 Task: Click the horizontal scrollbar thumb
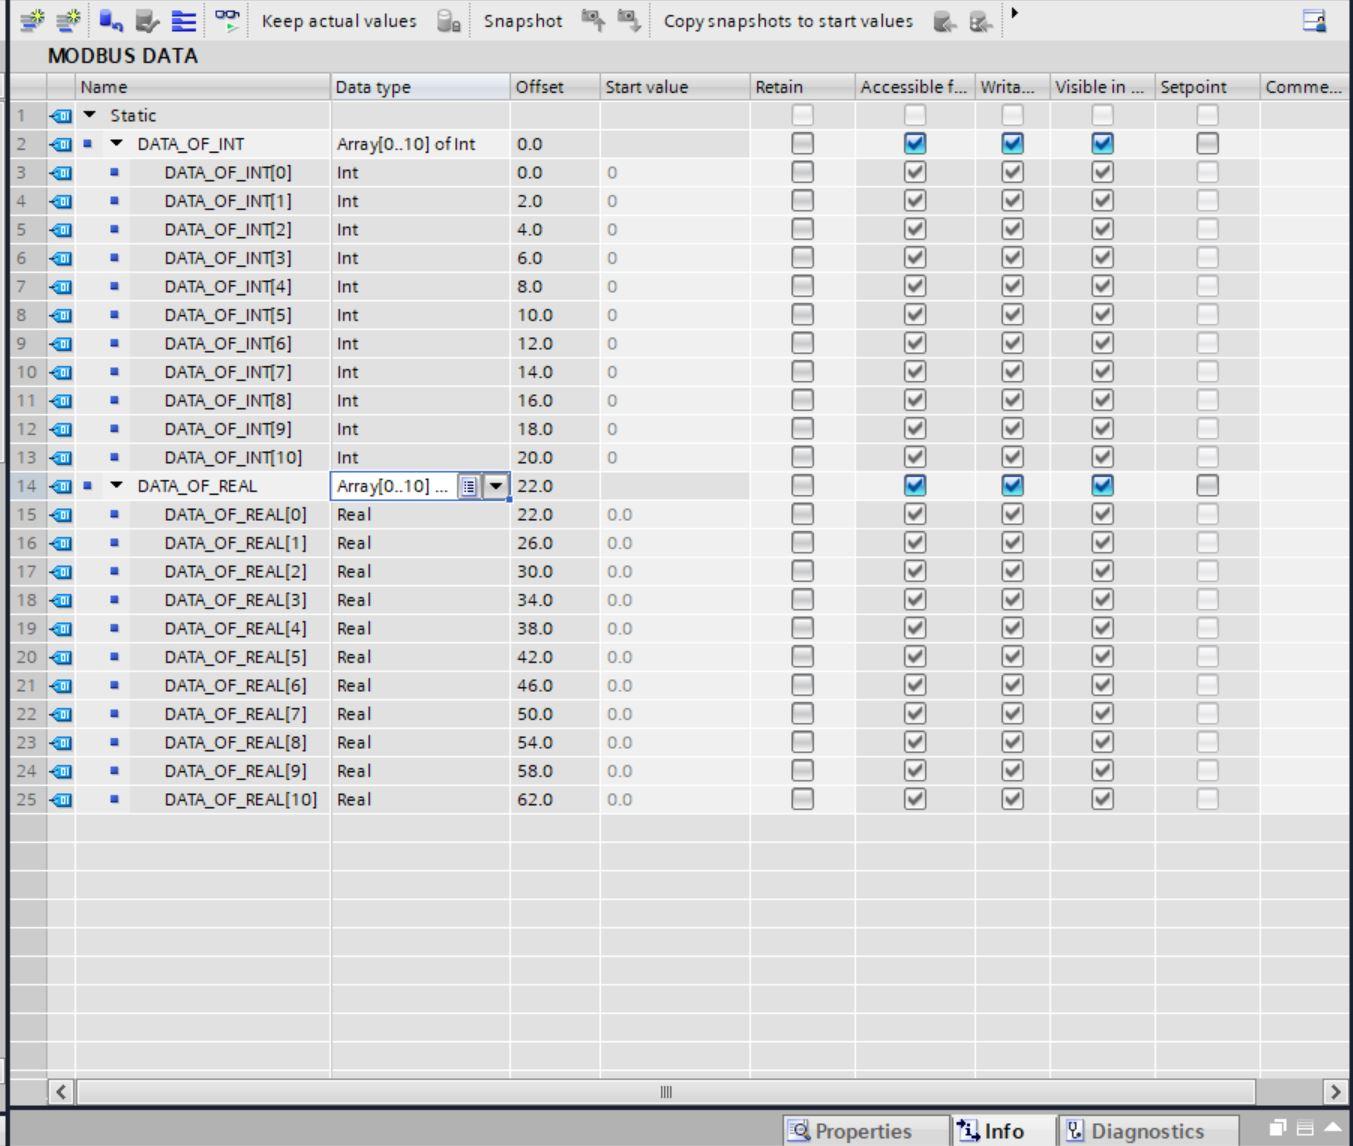[x=666, y=1092]
